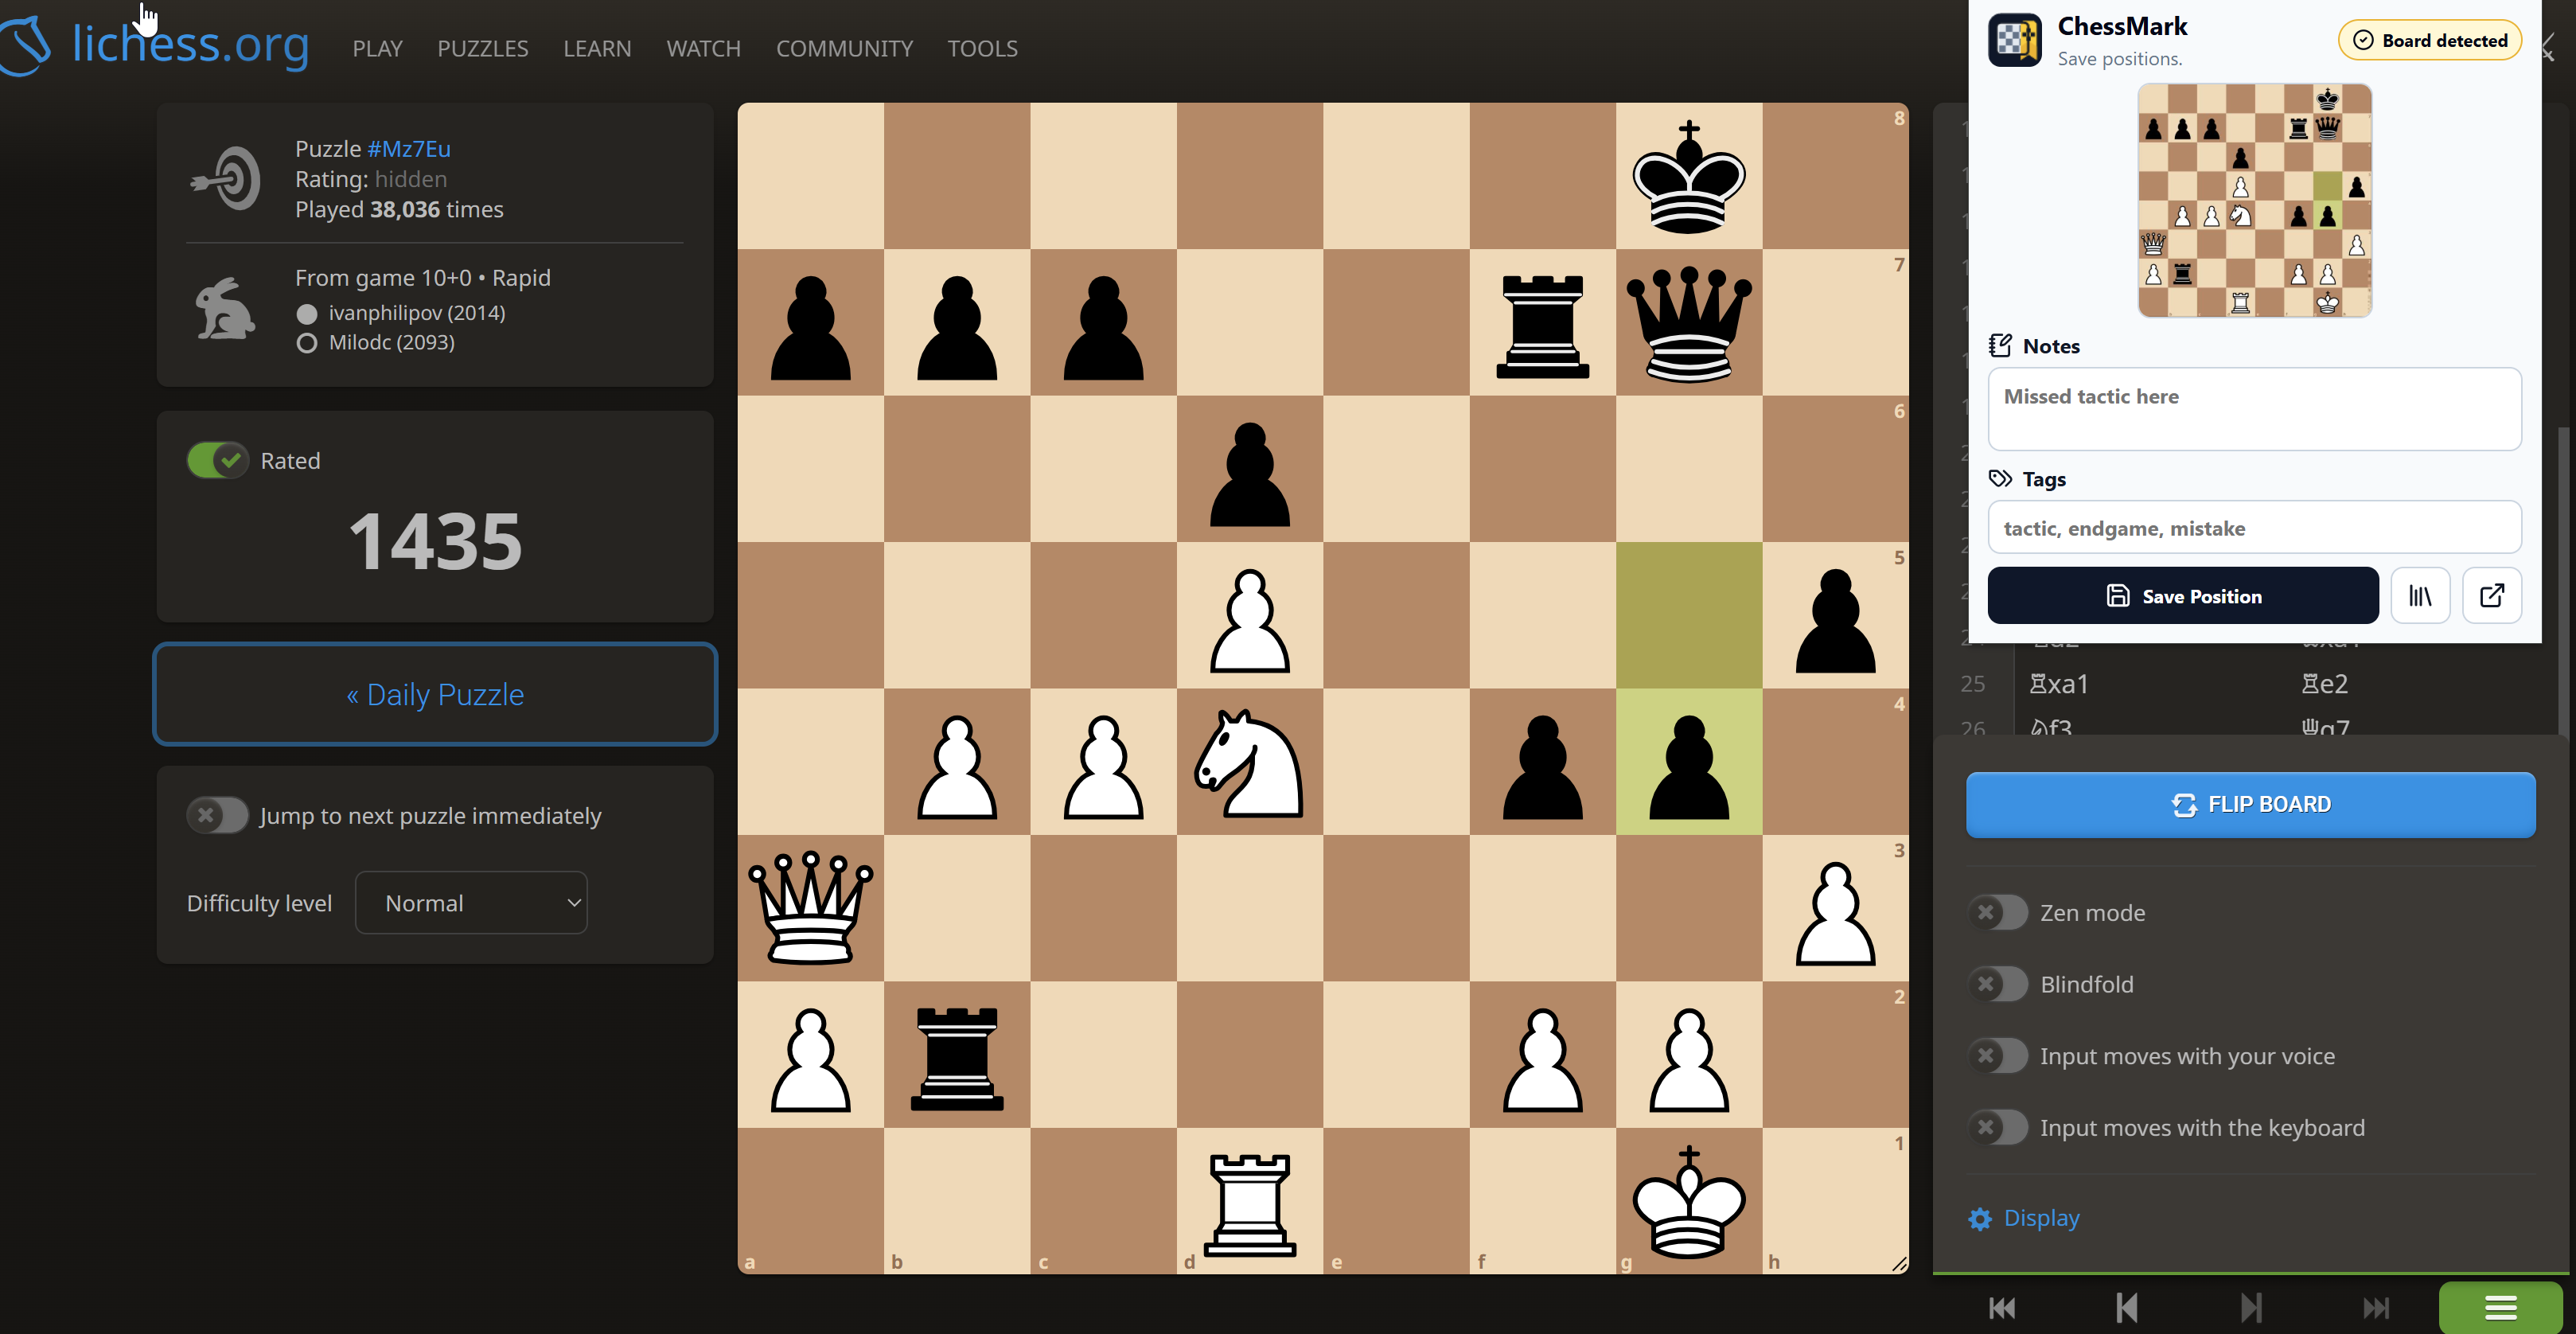
Task: Focus the Tags input field
Action: [x=2254, y=527]
